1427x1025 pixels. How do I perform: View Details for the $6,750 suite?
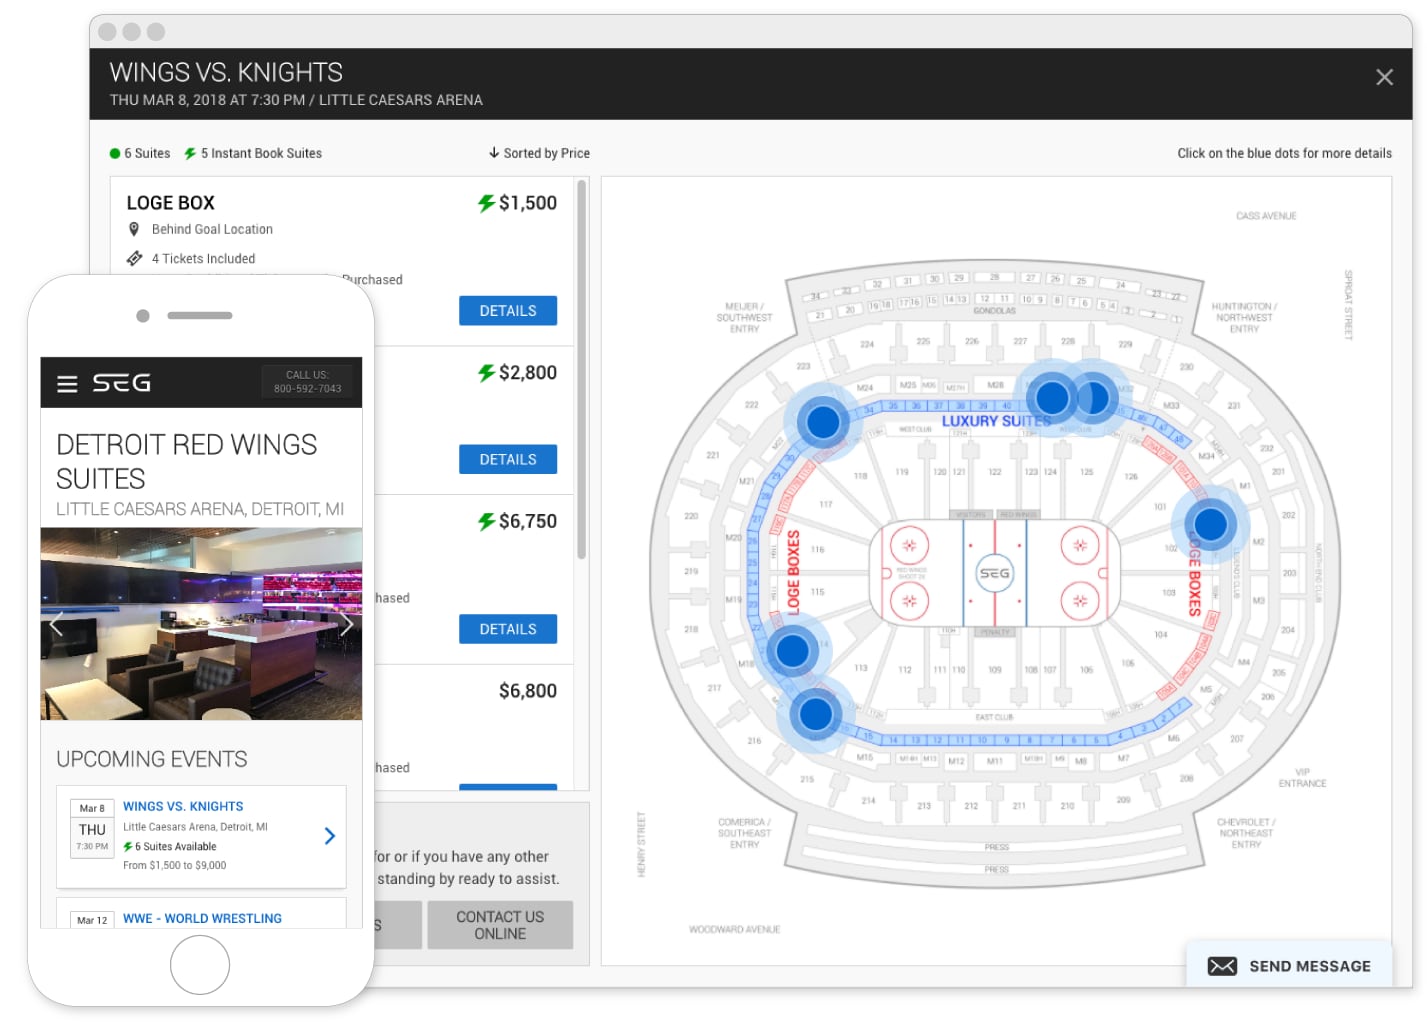507,629
